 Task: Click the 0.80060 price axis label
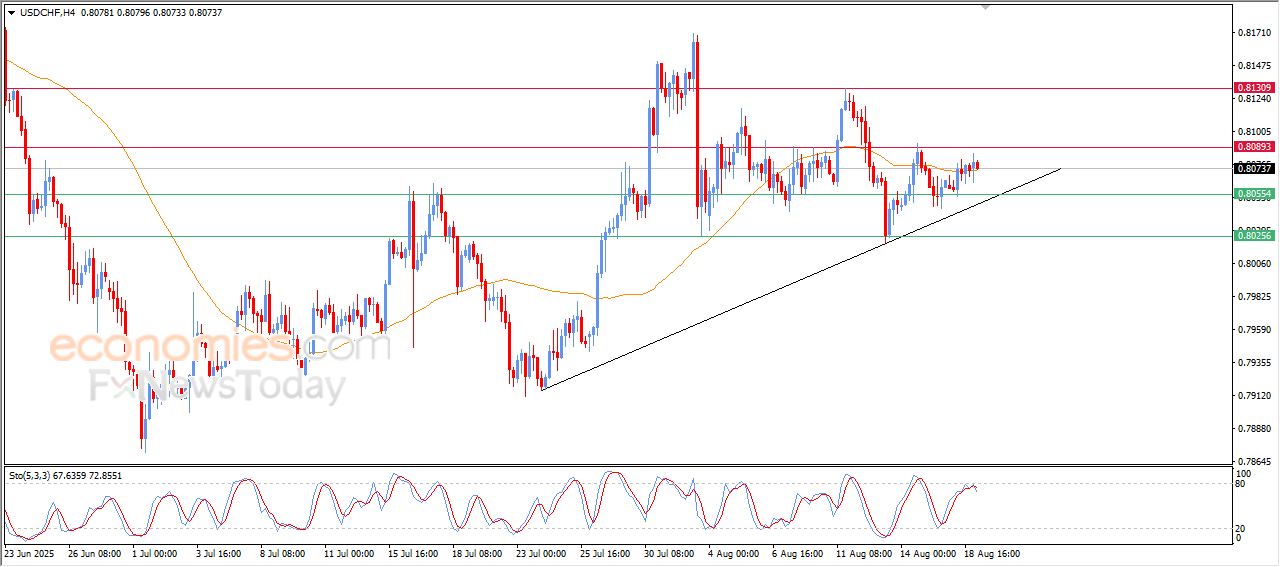pyautogui.click(x=1254, y=264)
